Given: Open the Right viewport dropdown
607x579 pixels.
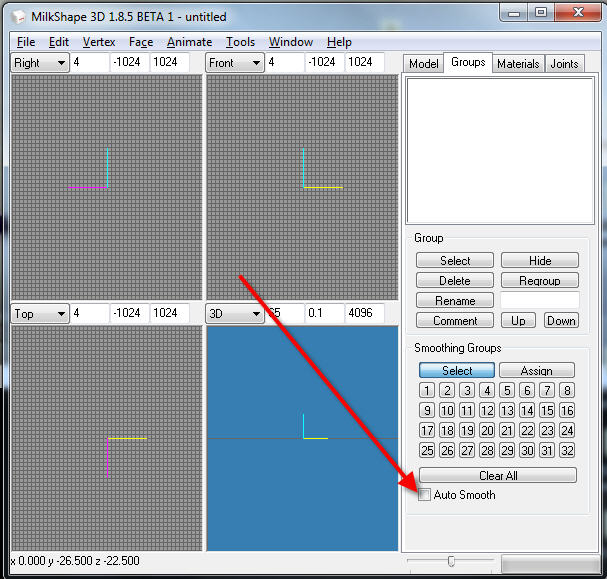Looking at the screenshot, I should pyautogui.click(x=40, y=62).
